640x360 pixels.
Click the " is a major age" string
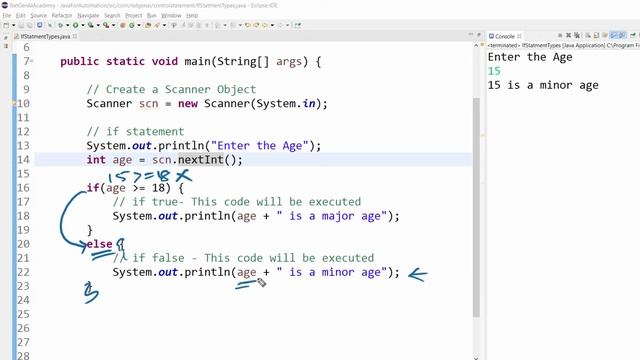(332, 216)
